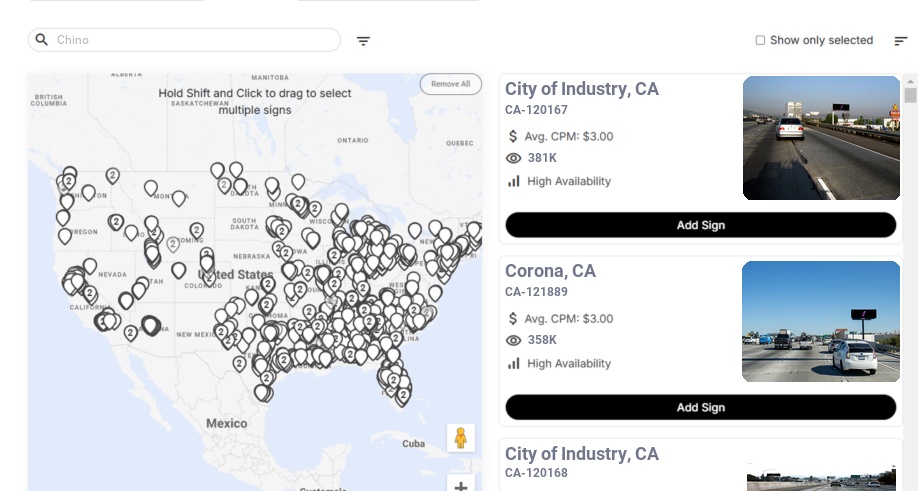Open the CA-120167 highway billboard thumbnail
Image resolution: width=920 pixels, height=491 pixels.
(x=821, y=138)
